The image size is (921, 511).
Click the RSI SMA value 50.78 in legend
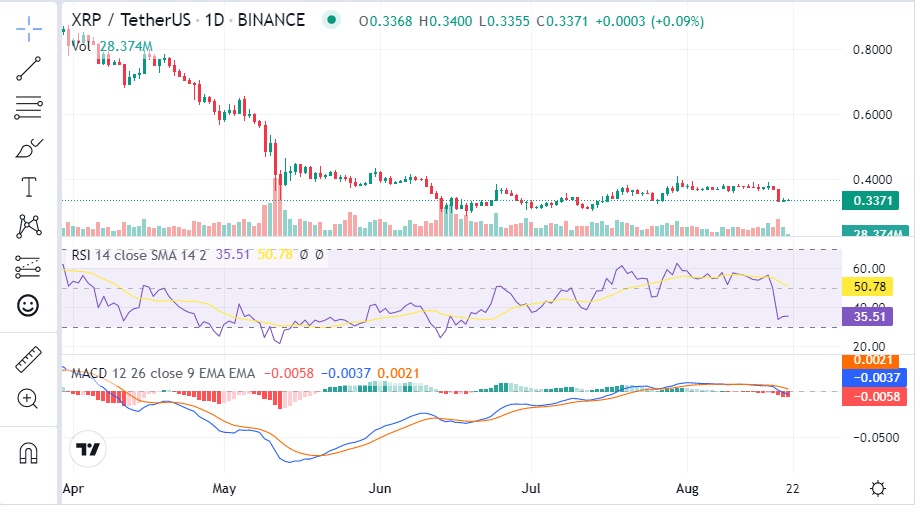coord(275,254)
